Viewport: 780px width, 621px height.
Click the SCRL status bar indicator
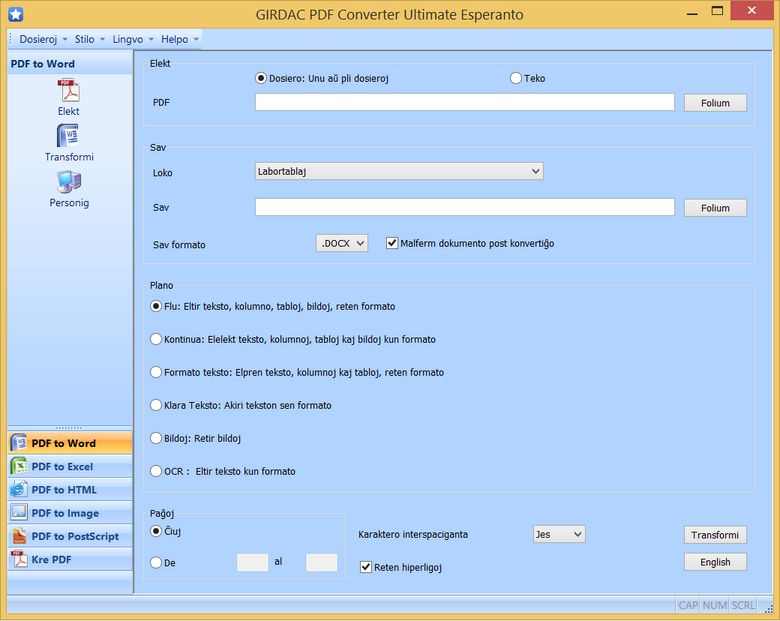pos(743,605)
